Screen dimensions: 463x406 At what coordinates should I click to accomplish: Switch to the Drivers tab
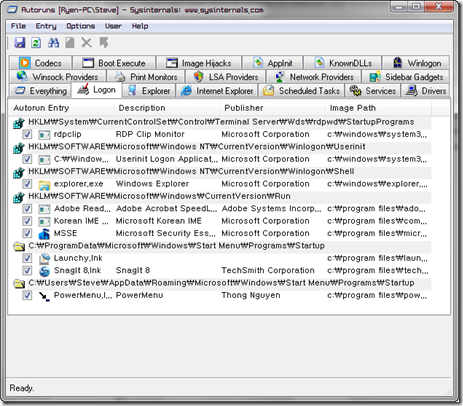(x=425, y=91)
